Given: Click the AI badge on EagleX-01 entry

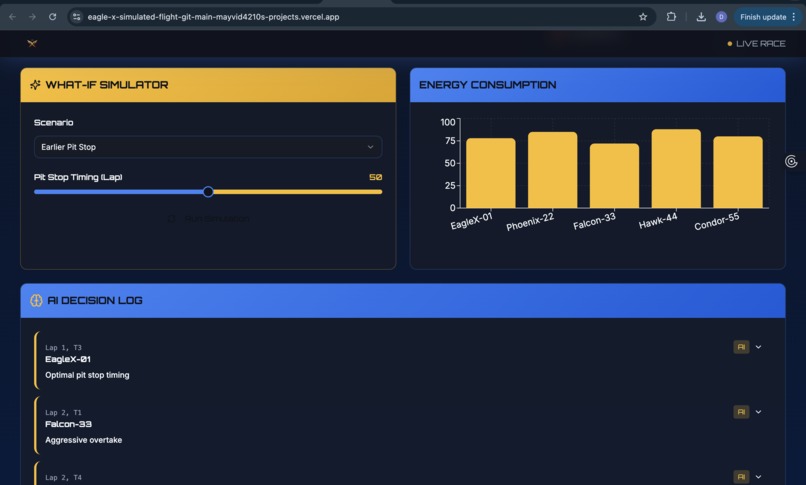Looking at the screenshot, I should pos(741,347).
